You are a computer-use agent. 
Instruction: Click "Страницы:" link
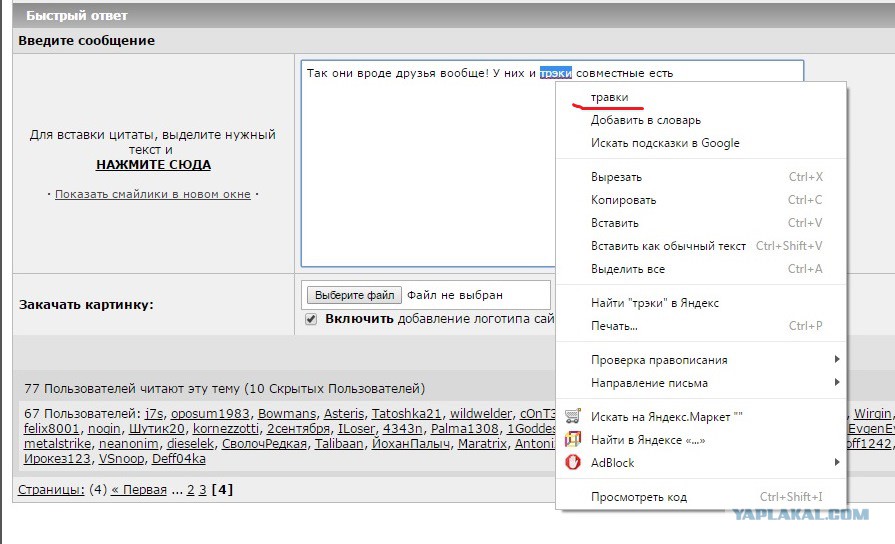point(51,490)
